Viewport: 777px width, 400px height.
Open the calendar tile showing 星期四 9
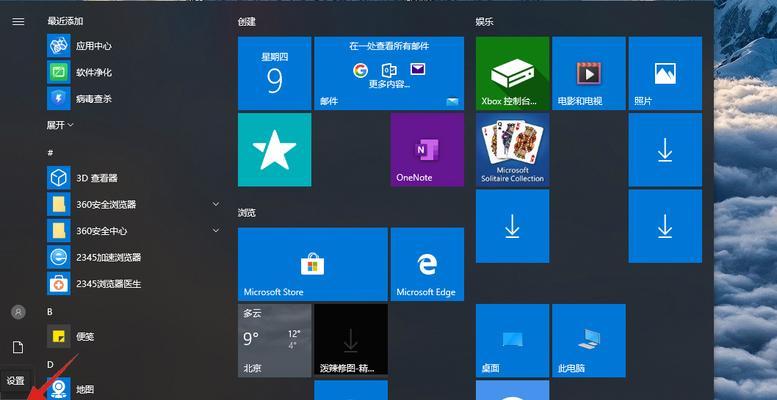coord(275,73)
